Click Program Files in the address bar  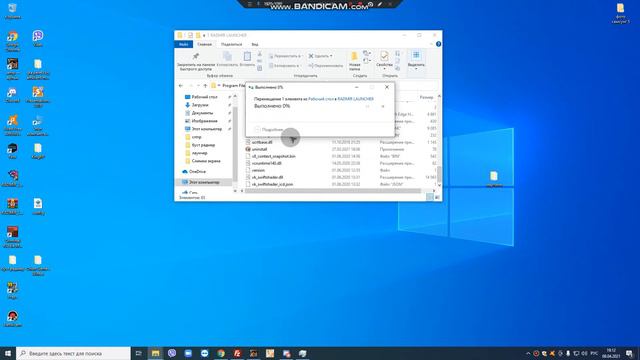pos(233,86)
